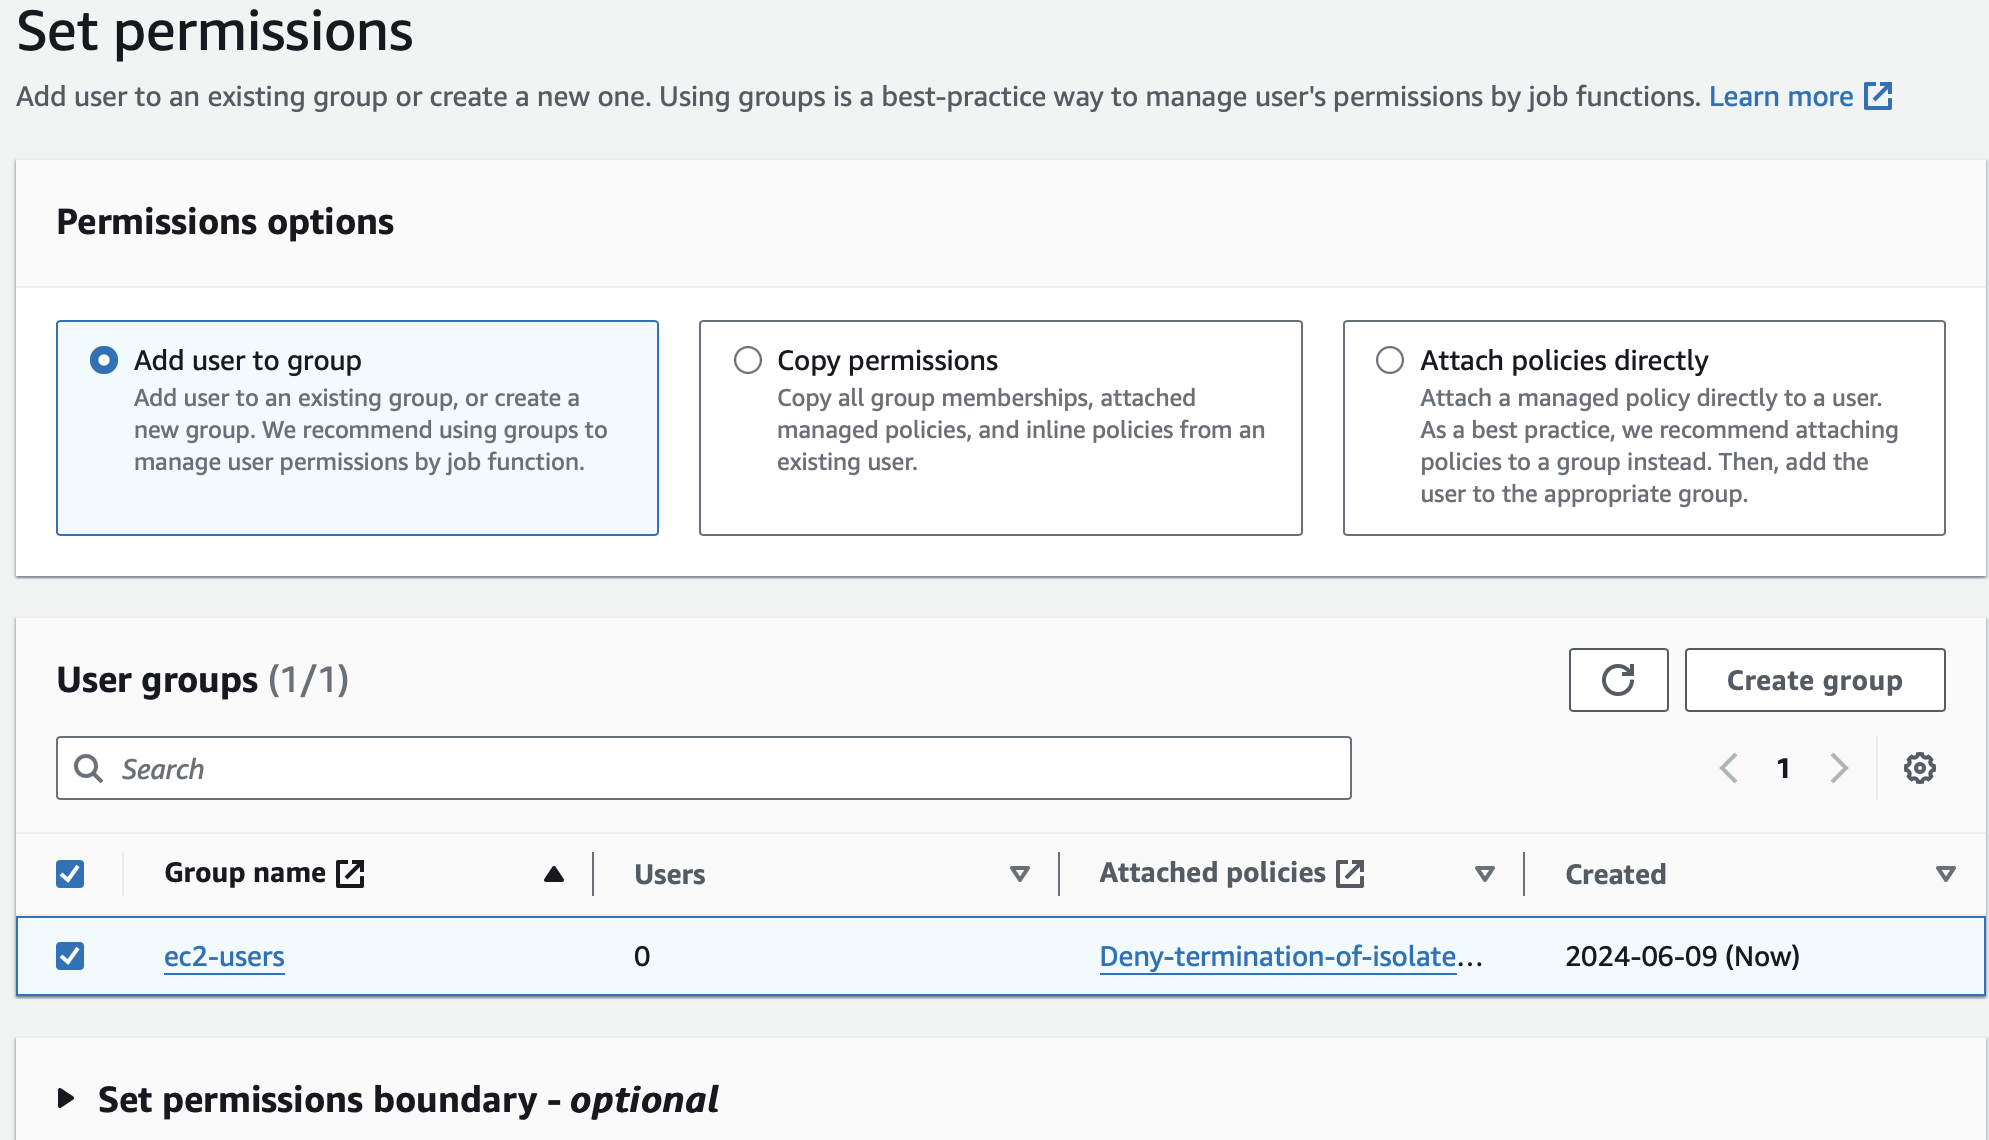1989x1140 pixels.
Task: Go to previous page chevron
Action: 1728,768
